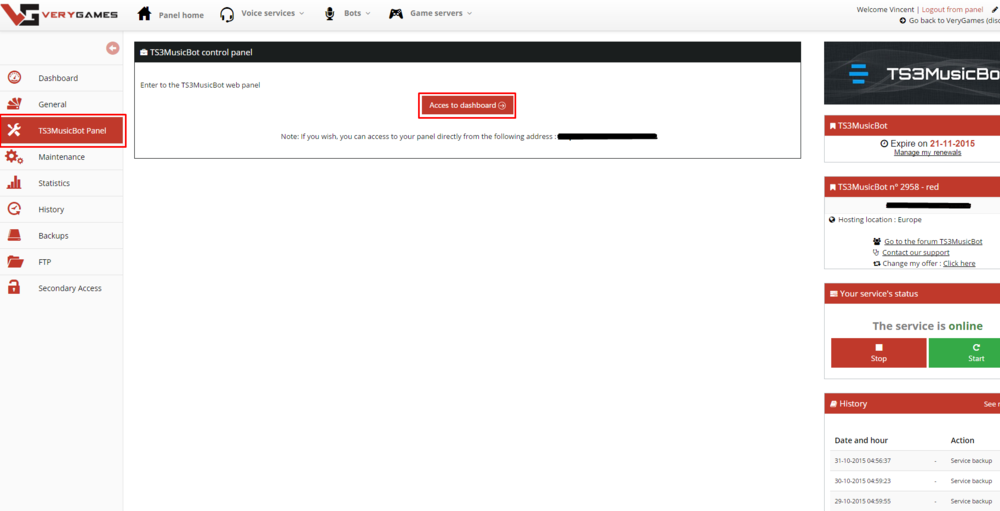Click the TS3MusicBot control panel title
The image size is (1000, 511).
(x=201, y=52)
